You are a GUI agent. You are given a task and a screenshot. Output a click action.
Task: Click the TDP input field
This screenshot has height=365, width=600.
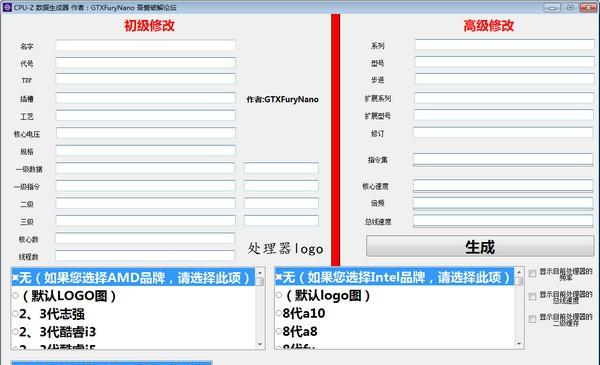click(145, 79)
